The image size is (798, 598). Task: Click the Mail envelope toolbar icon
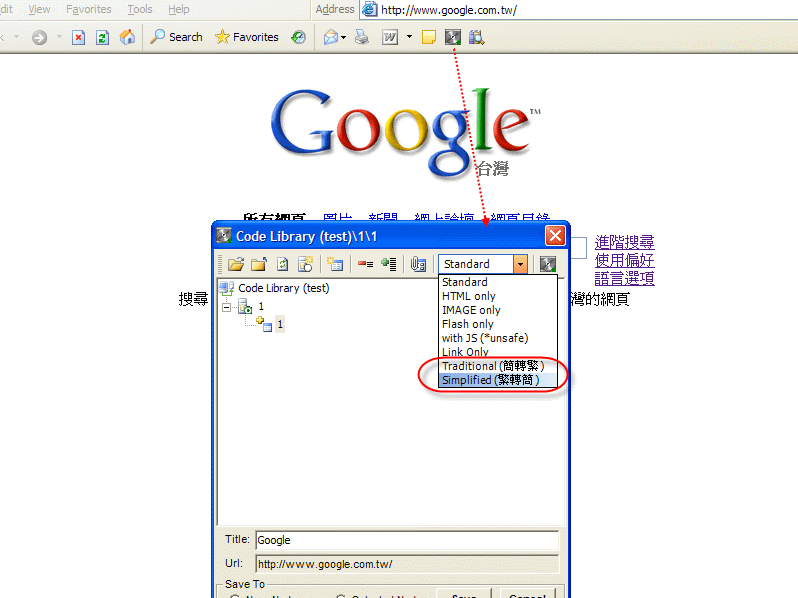tap(331, 37)
